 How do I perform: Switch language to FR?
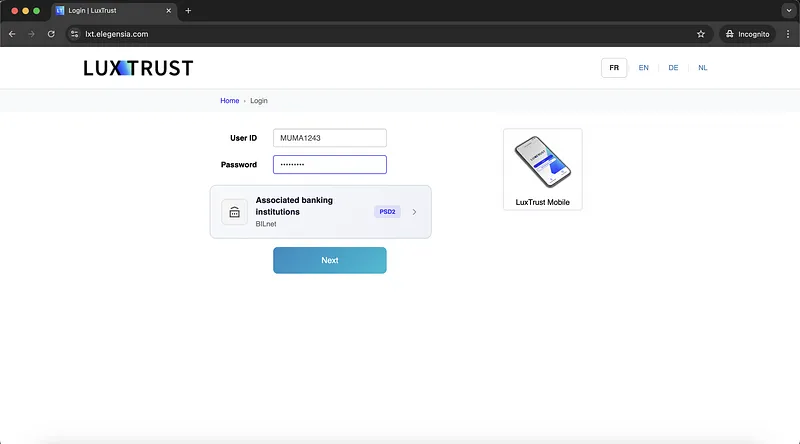tap(614, 68)
